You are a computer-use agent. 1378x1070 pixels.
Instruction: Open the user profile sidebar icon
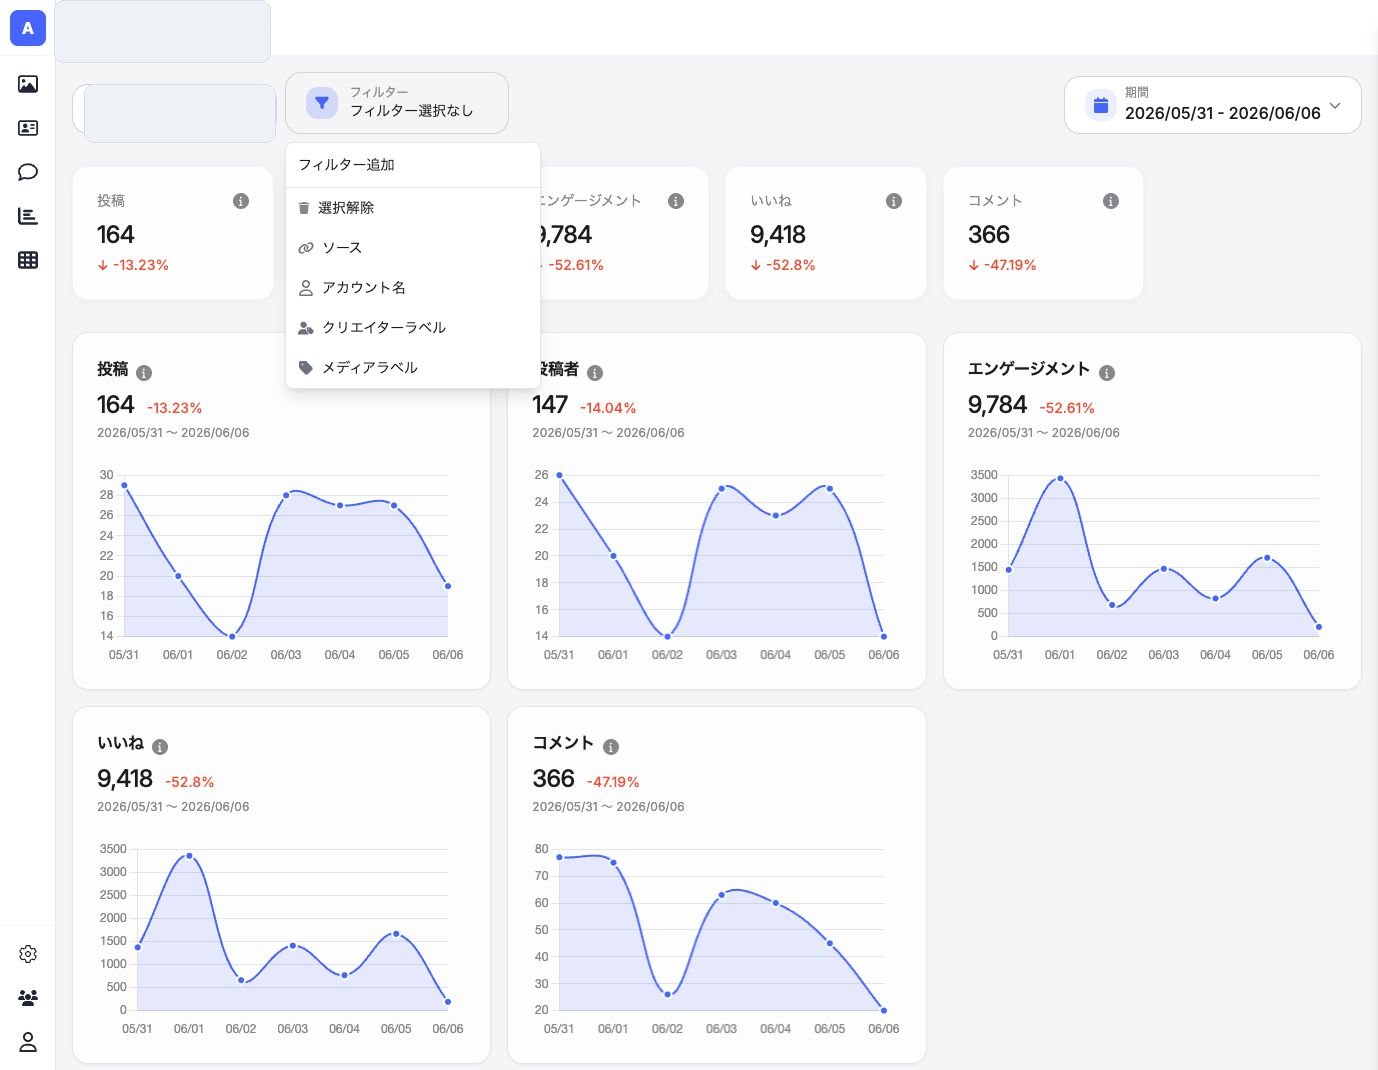(x=28, y=1042)
